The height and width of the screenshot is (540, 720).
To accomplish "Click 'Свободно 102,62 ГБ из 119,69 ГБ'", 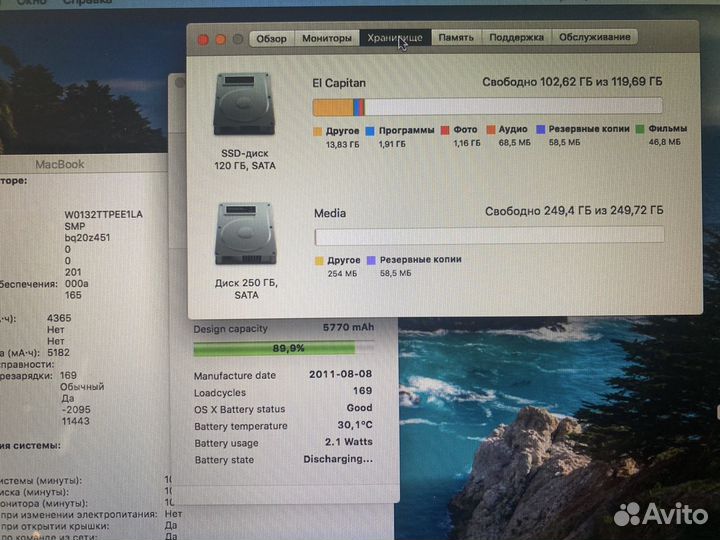I will coord(572,82).
